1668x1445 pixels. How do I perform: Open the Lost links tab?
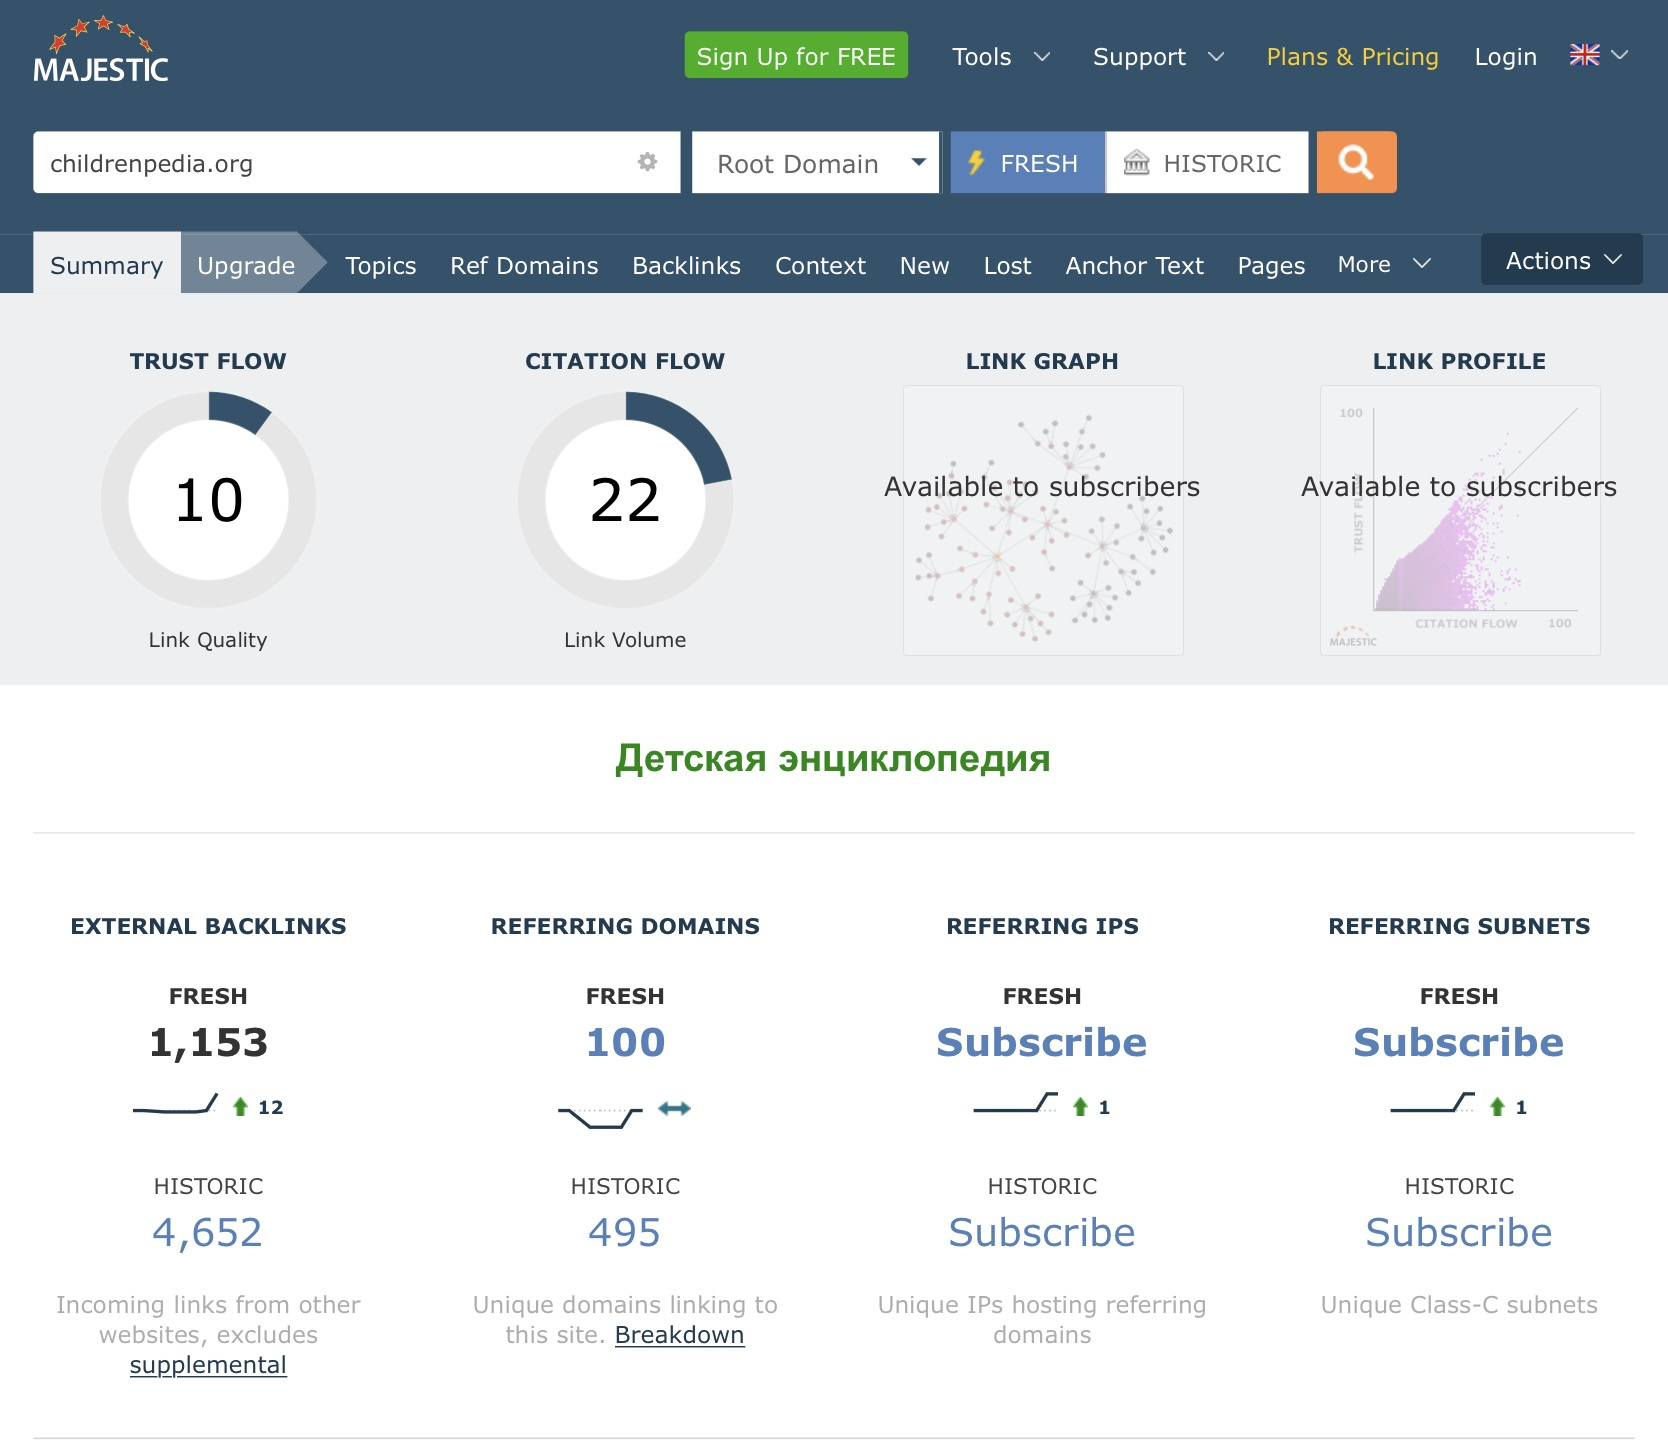(1007, 265)
